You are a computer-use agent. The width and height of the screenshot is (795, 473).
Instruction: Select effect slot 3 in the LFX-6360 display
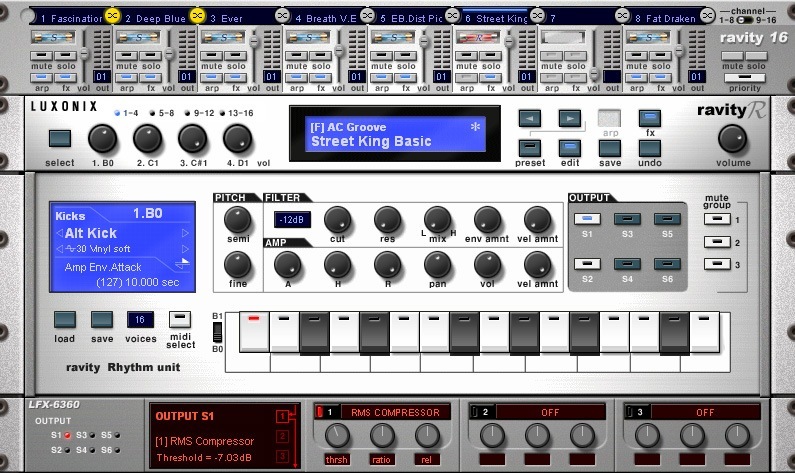click(x=282, y=456)
